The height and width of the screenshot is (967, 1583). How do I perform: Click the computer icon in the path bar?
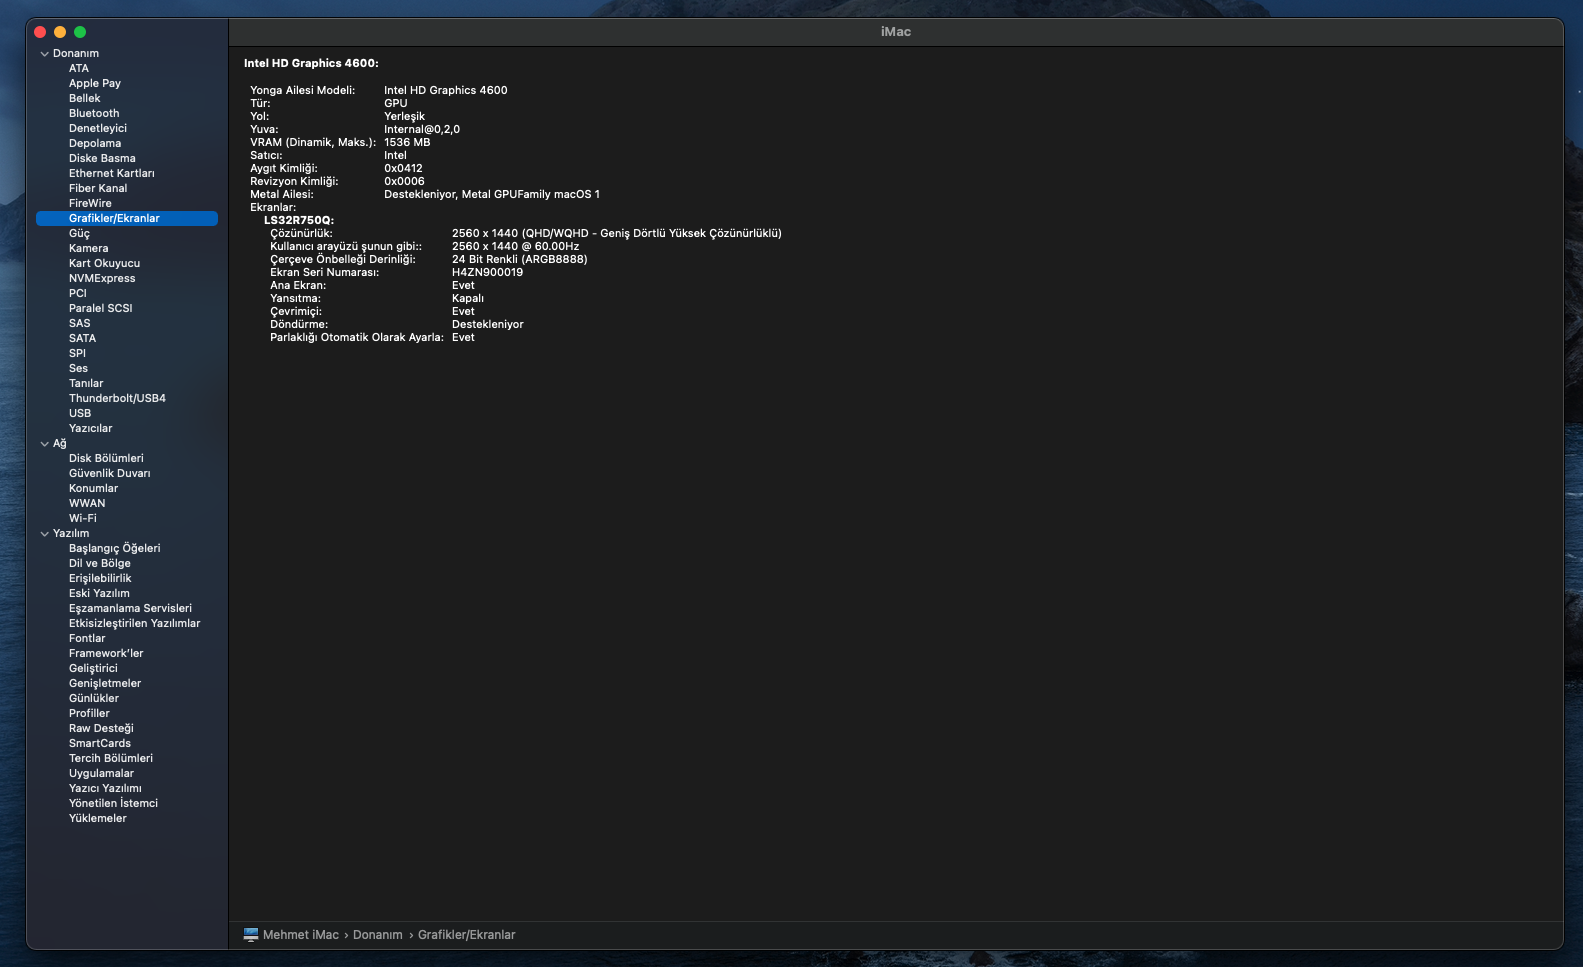tap(250, 935)
